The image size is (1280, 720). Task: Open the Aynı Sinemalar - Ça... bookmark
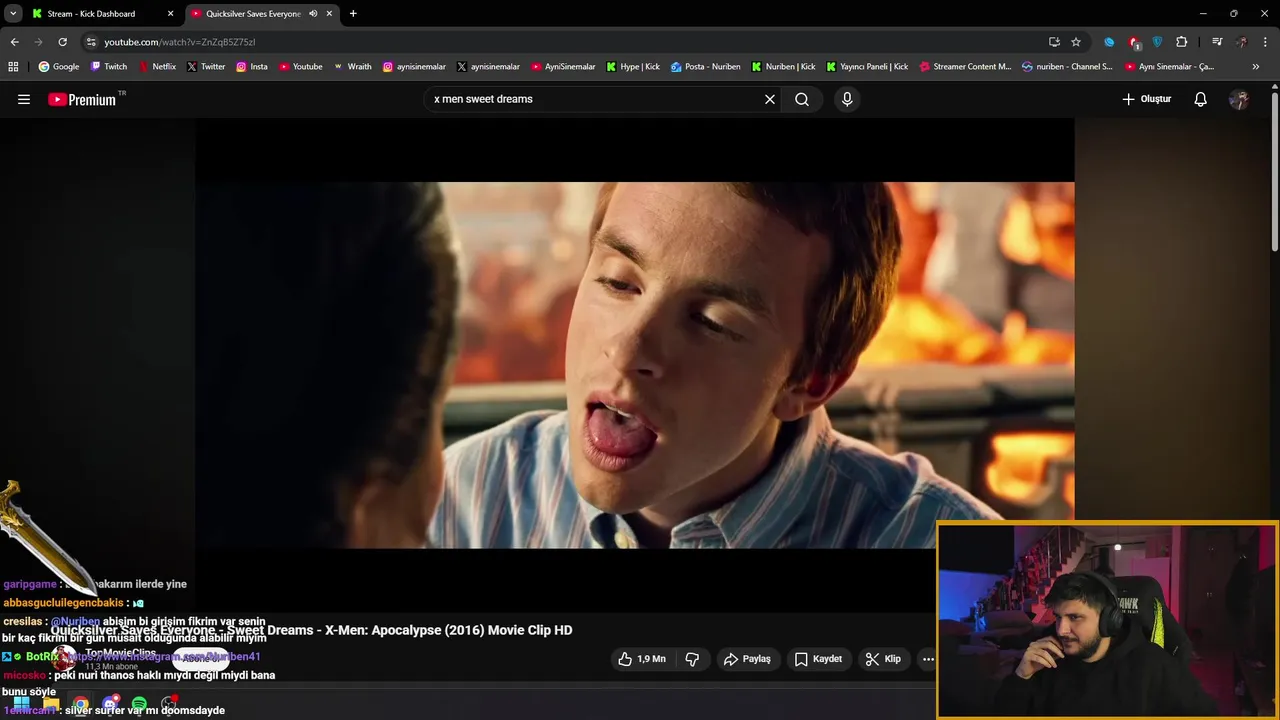(1169, 67)
